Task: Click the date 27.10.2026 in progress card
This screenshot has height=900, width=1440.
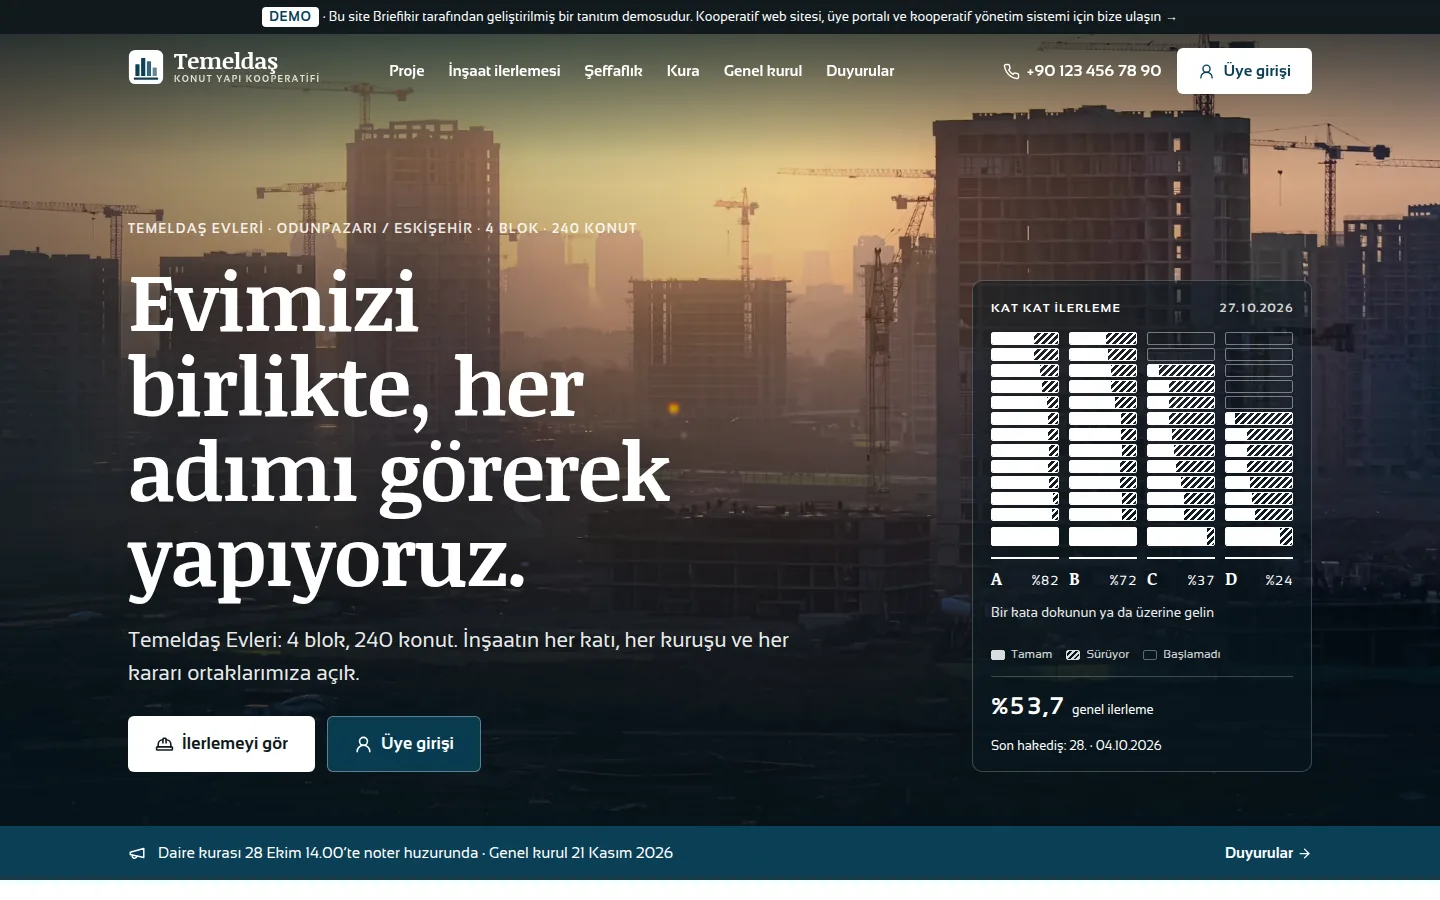Action: tap(1256, 308)
